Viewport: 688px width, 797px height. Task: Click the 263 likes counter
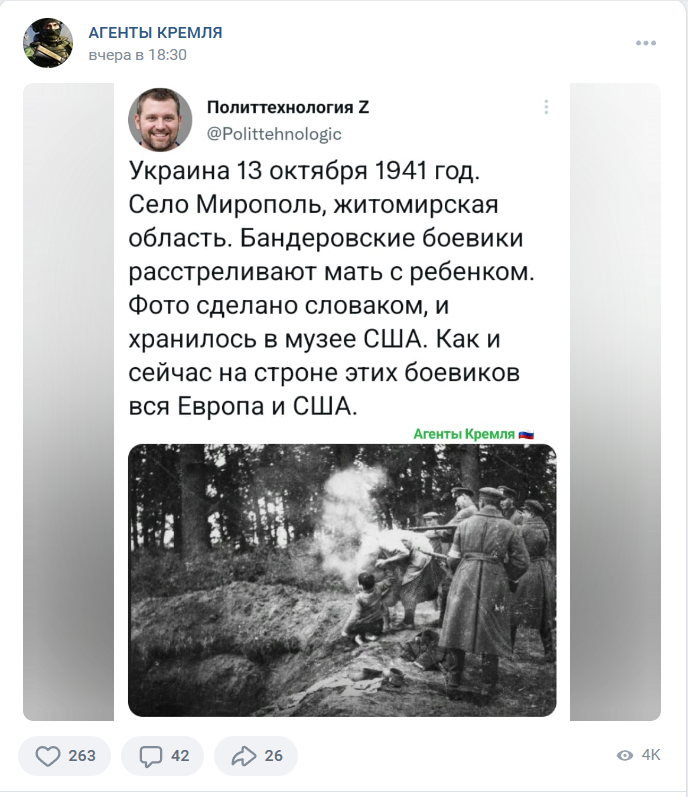[82, 756]
